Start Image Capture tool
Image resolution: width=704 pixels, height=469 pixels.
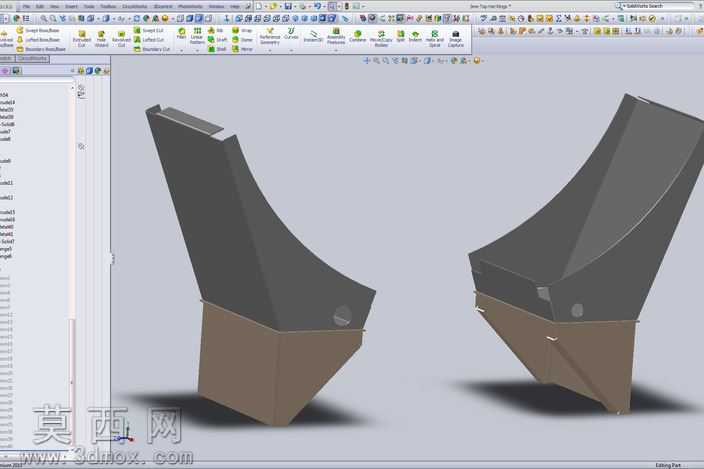pyautogui.click(x=455, y=39)
